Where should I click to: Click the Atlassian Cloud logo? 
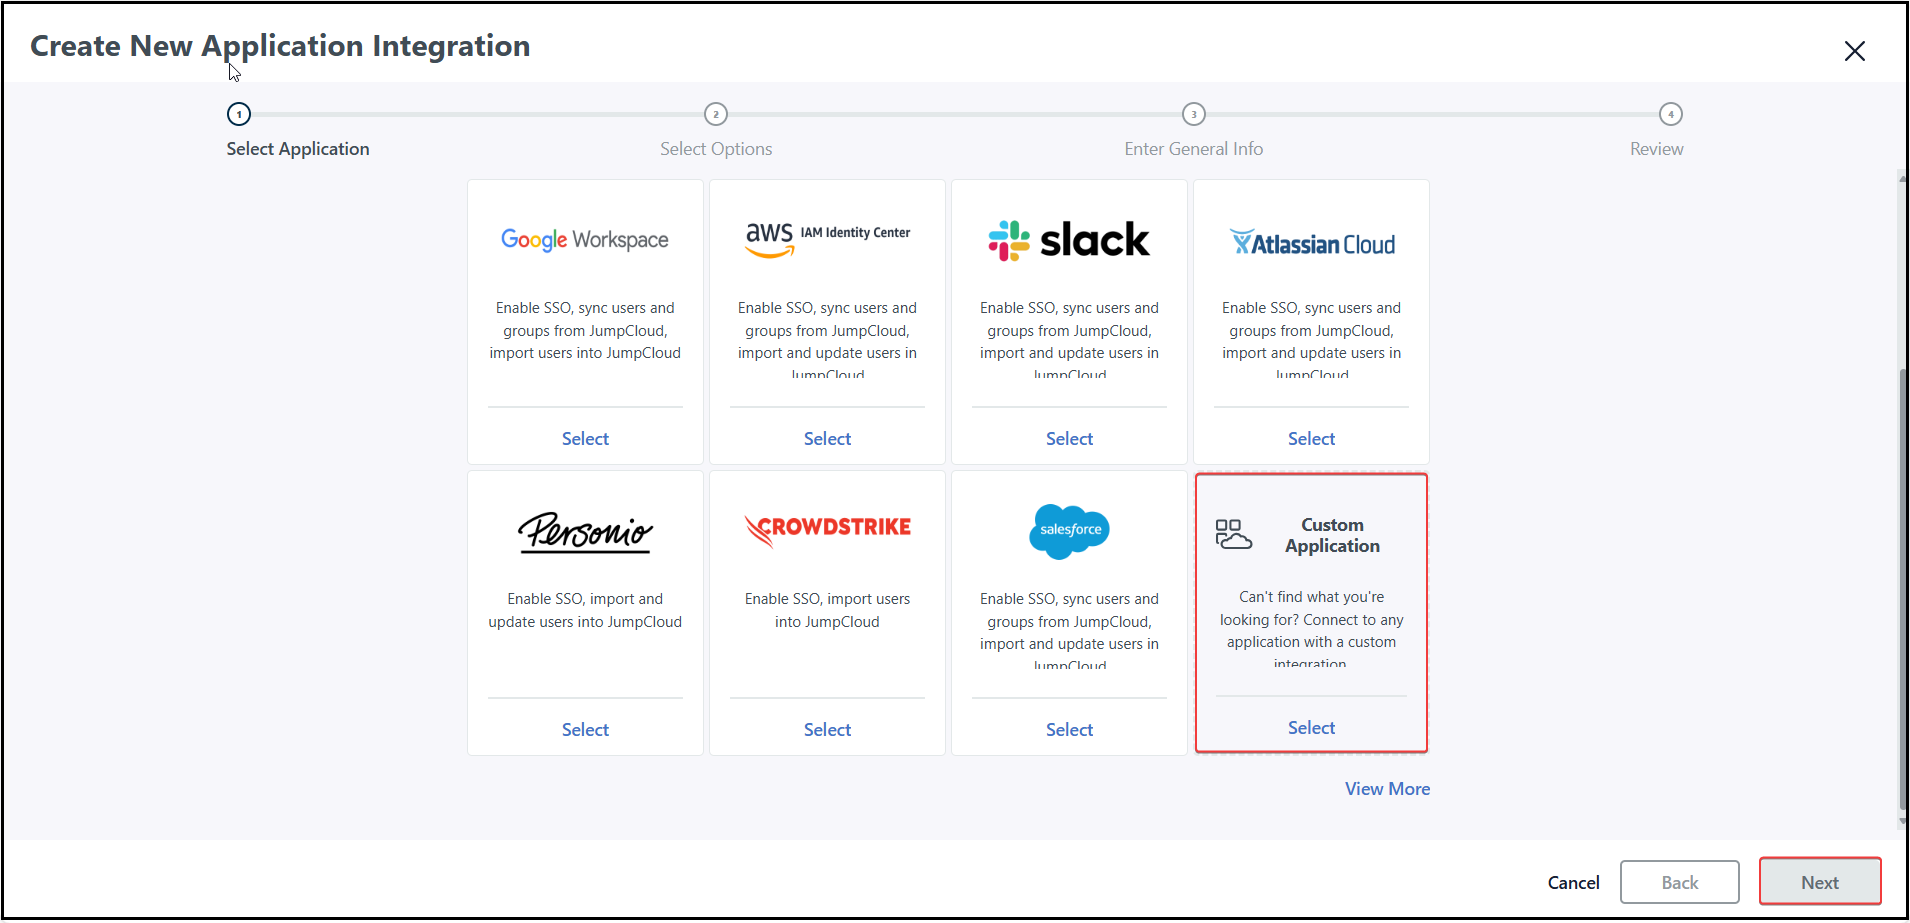(x=1311, y=243)
